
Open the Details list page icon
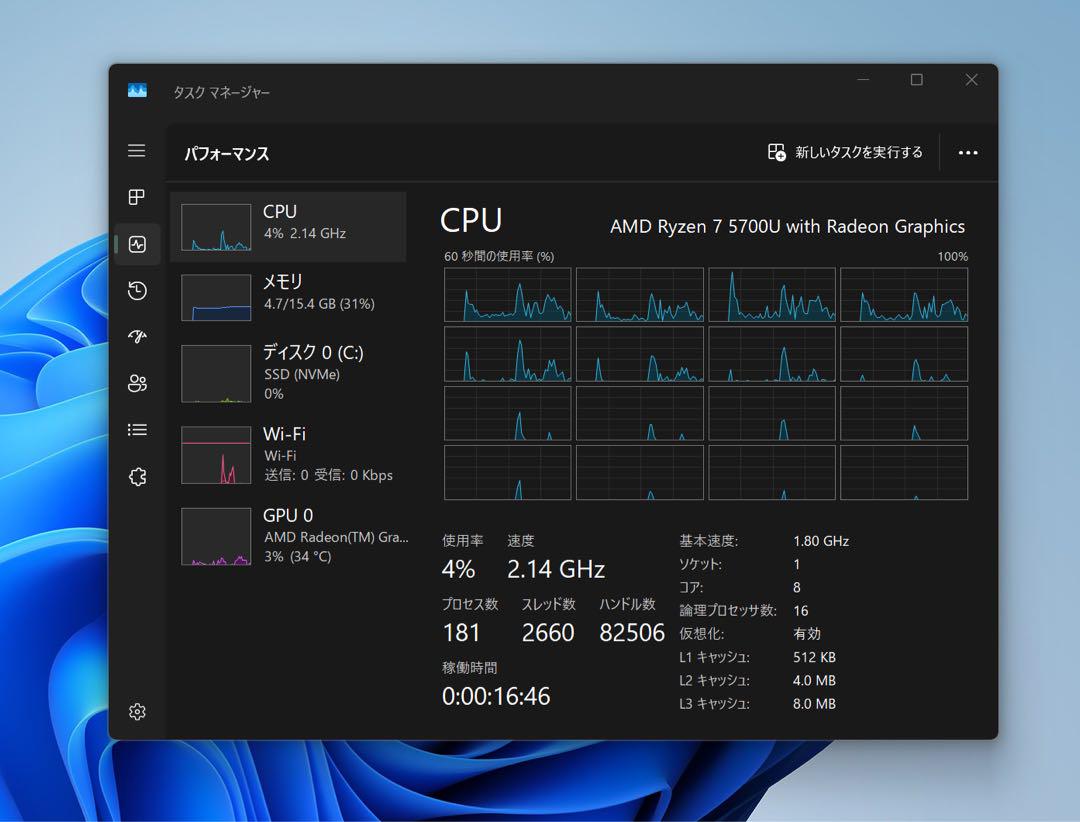(137, 430)
